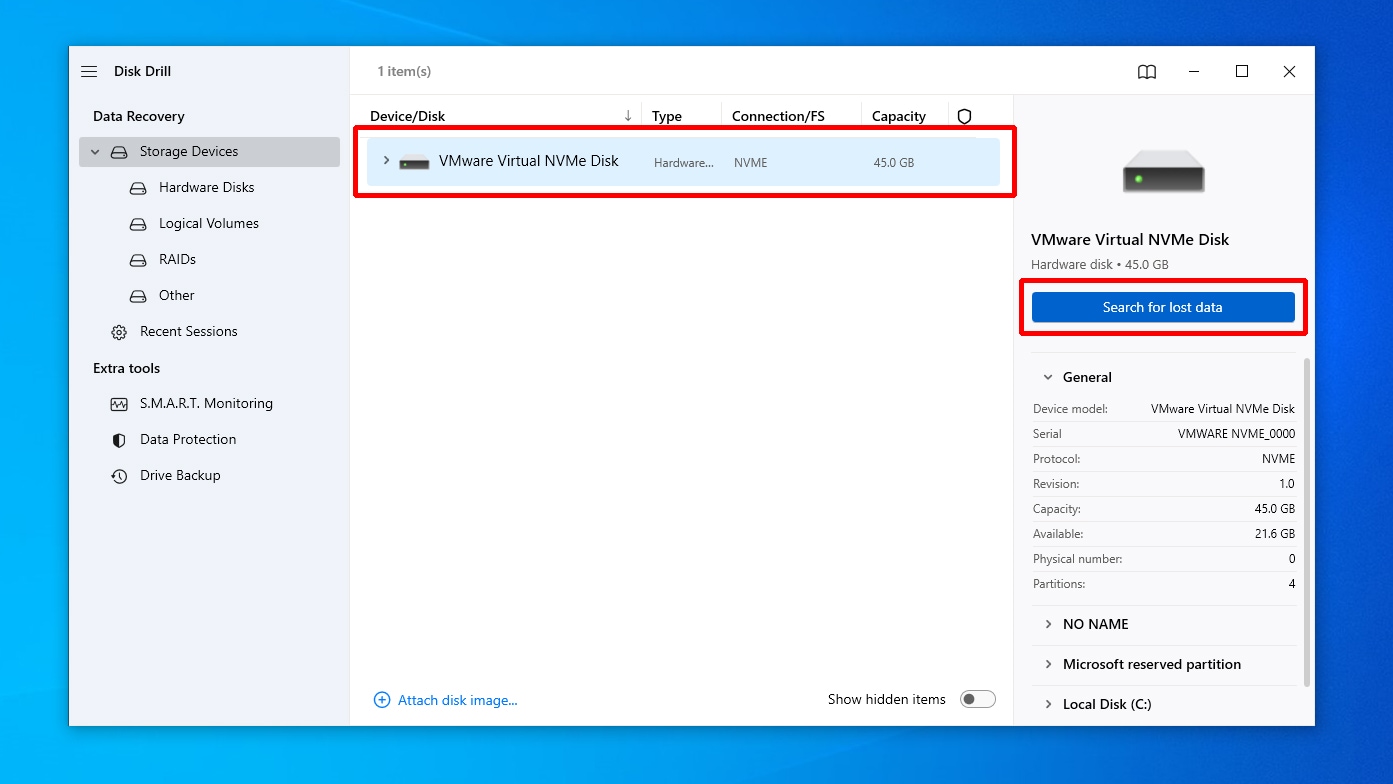Viewport: 1393px width, 784px height.
Task: Click the shield column header icon
Action: pos(964,116)
